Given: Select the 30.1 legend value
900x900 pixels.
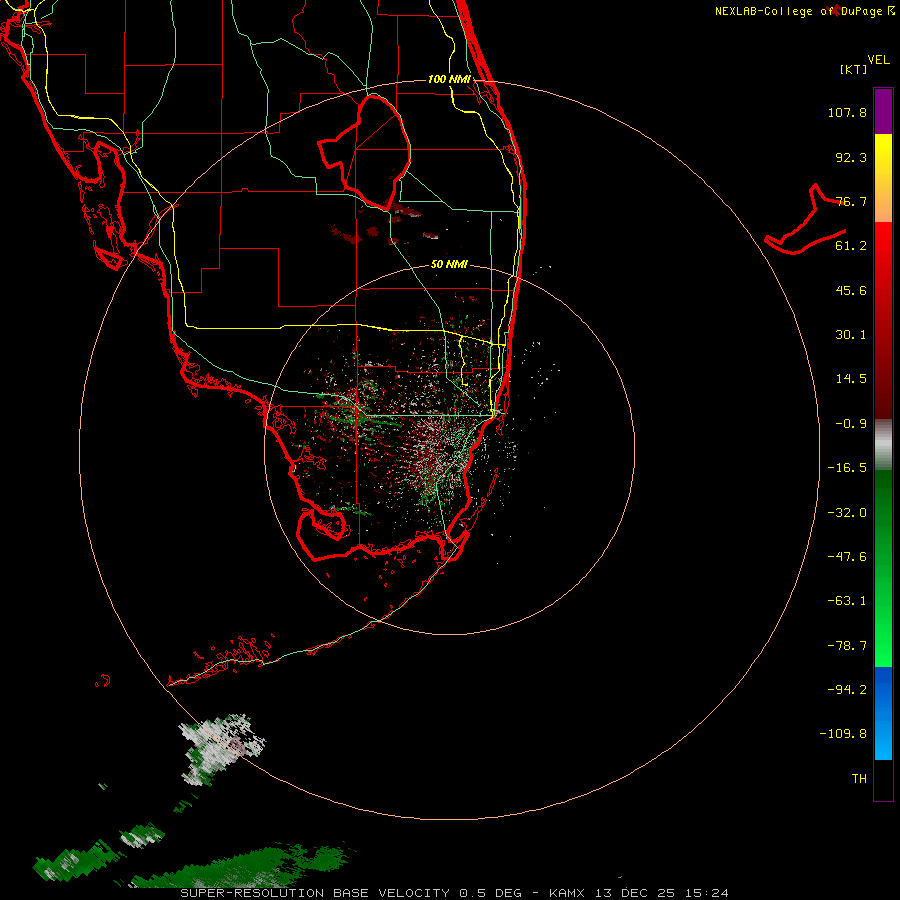Looking at the screenshot, I should coord(851,335).
